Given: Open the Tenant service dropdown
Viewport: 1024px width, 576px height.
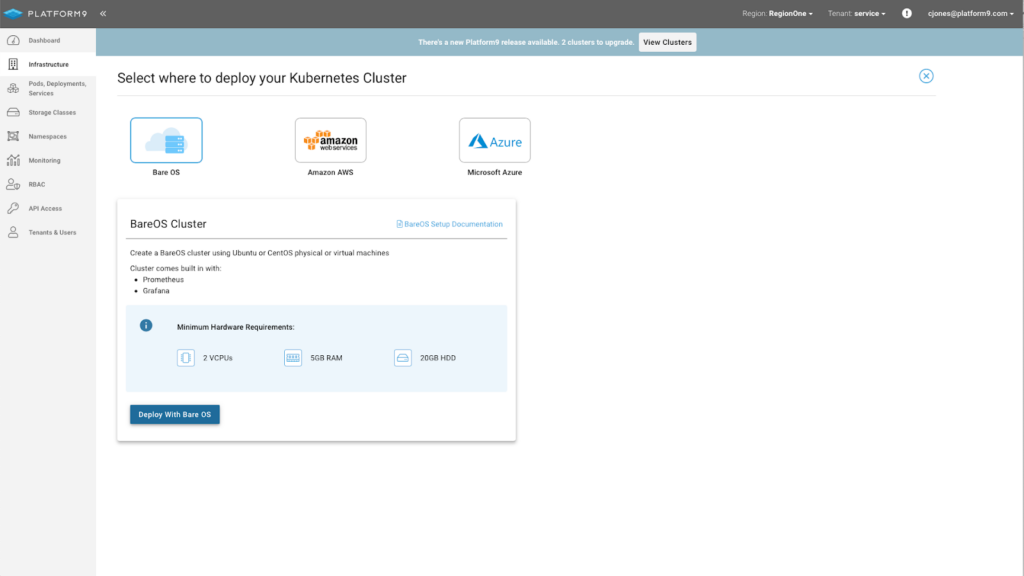Looking at the screenshot, I should 857,13.
